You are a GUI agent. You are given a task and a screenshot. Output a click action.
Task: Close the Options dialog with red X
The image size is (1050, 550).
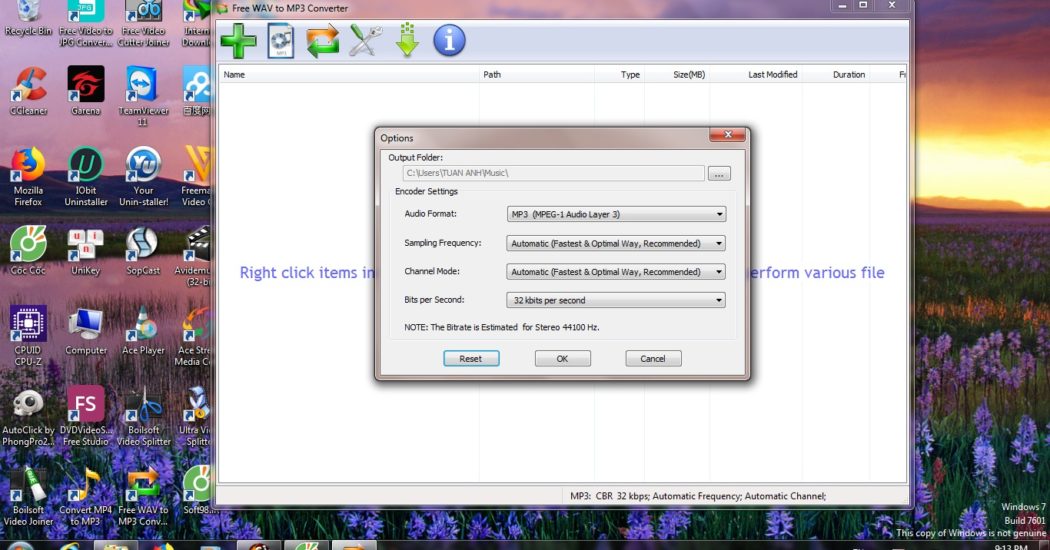[727, 135]
